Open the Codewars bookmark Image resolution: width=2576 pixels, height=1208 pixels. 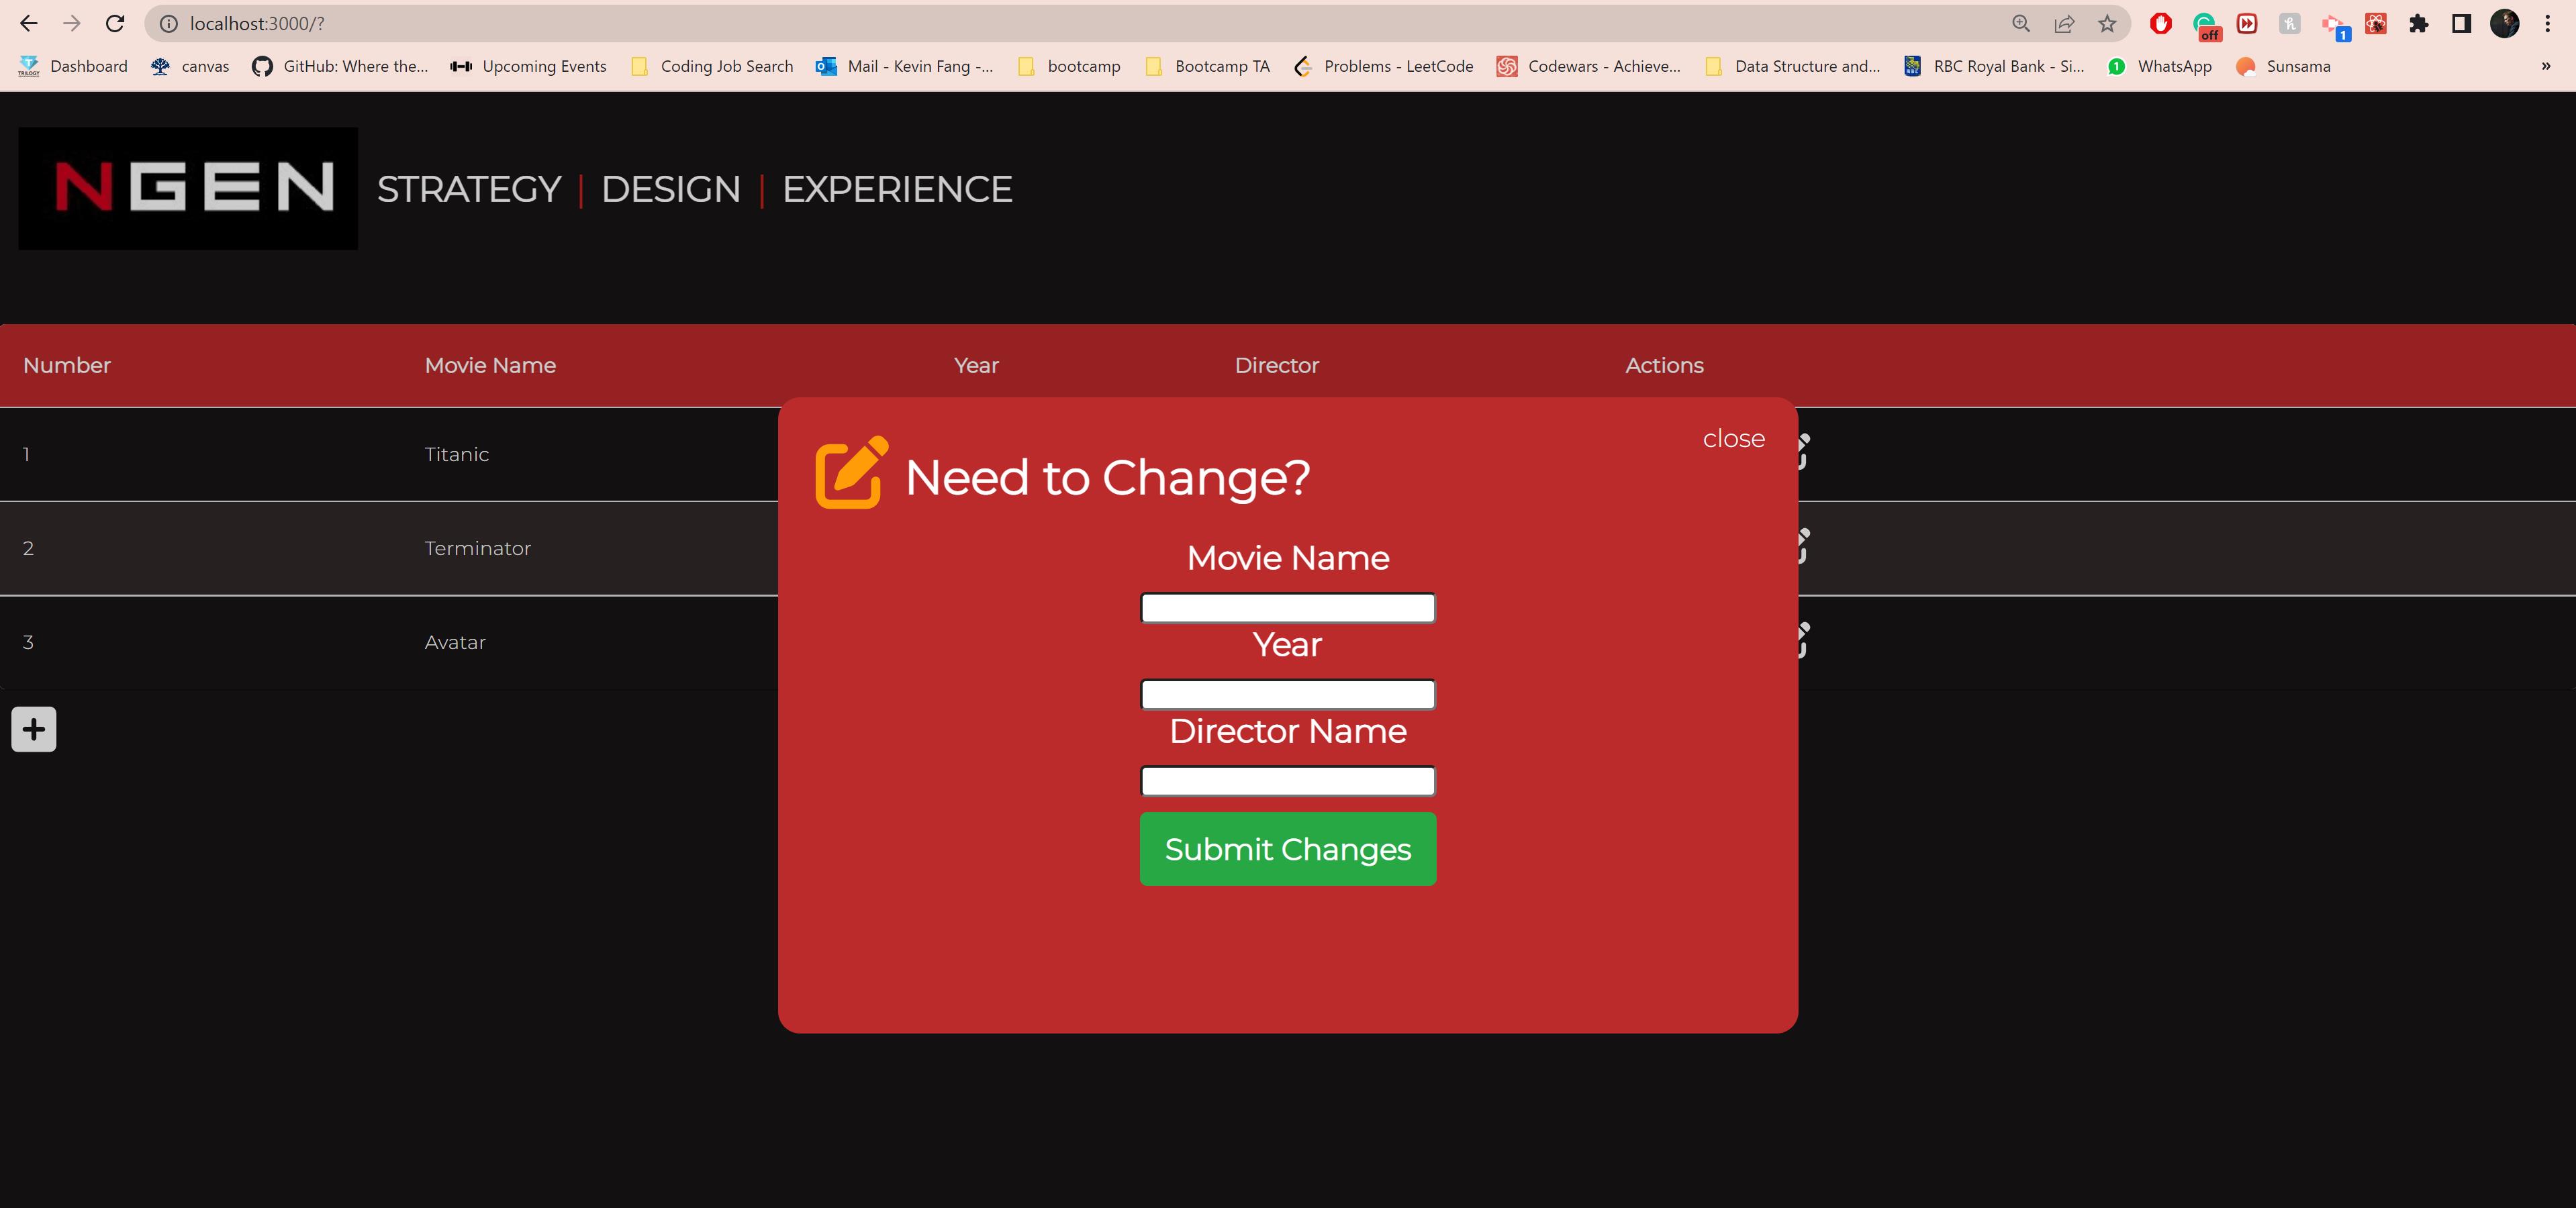point(1589,66)
